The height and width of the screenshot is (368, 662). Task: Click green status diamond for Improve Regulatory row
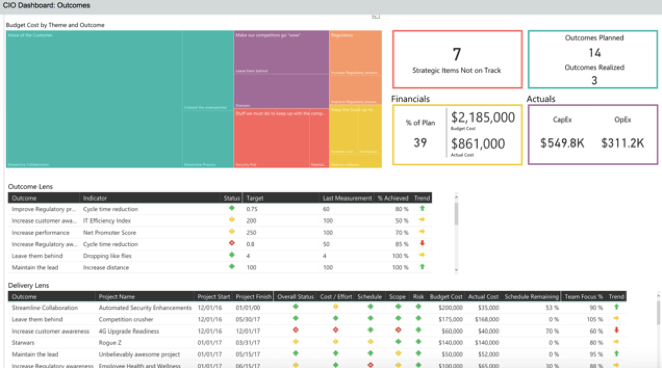(x=231, y=208)
